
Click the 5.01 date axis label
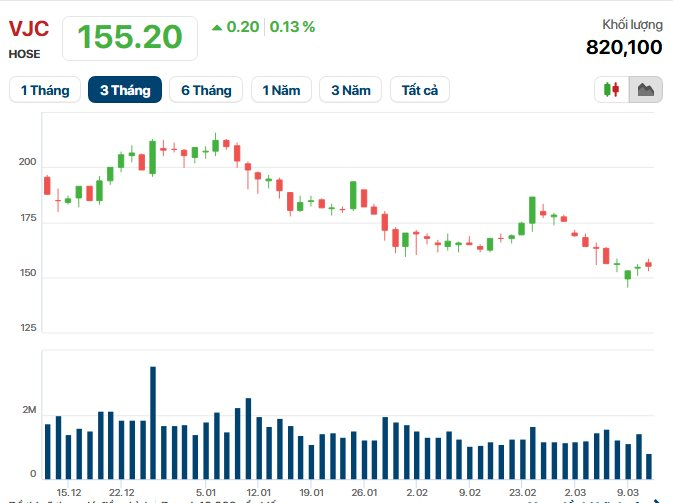pos(207,493)
